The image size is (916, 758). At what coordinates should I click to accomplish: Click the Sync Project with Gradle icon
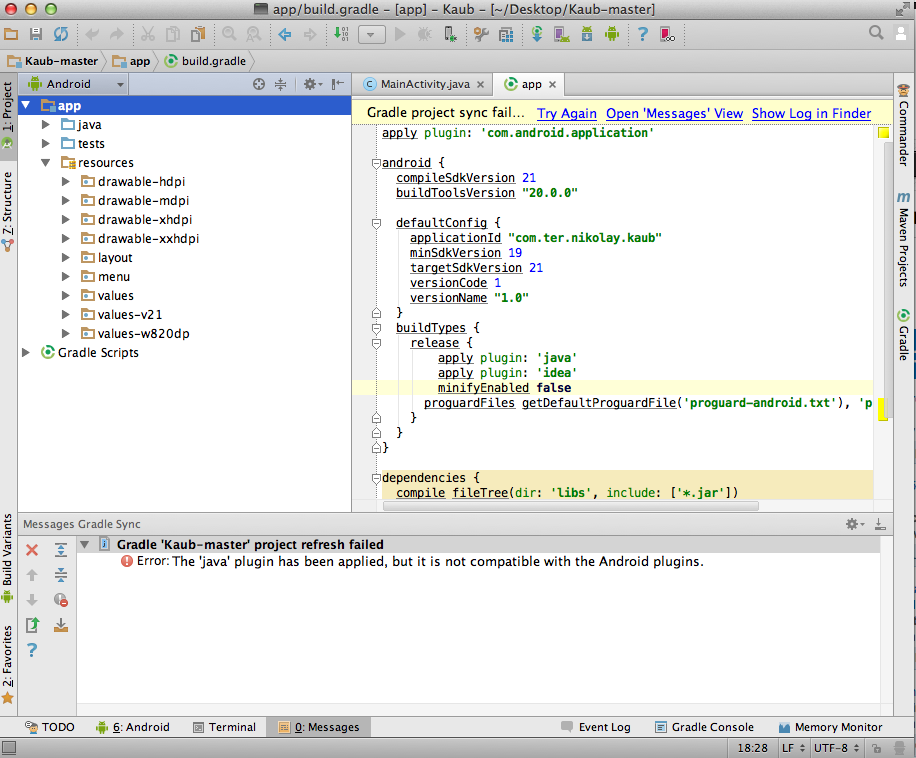[537, 34]
